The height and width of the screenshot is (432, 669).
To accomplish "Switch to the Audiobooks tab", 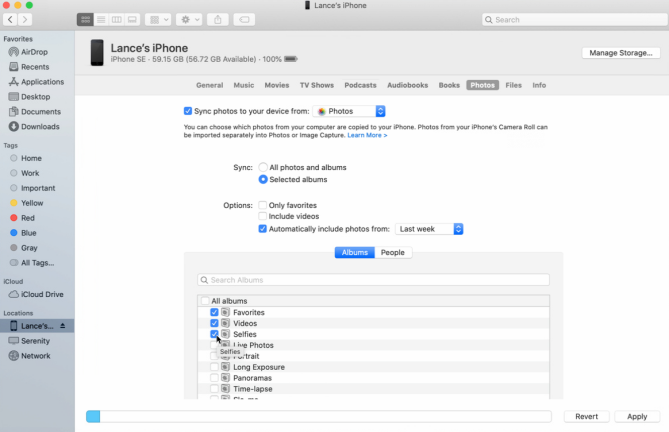I will click(407, 85).
